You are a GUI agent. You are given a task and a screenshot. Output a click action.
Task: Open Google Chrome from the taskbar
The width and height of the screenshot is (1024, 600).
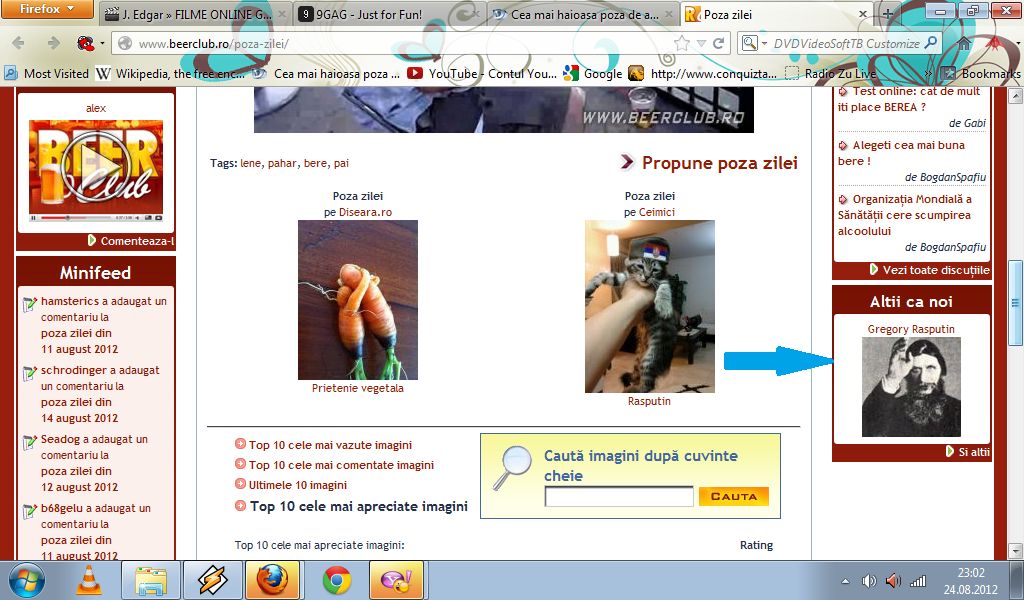point(337,580)
